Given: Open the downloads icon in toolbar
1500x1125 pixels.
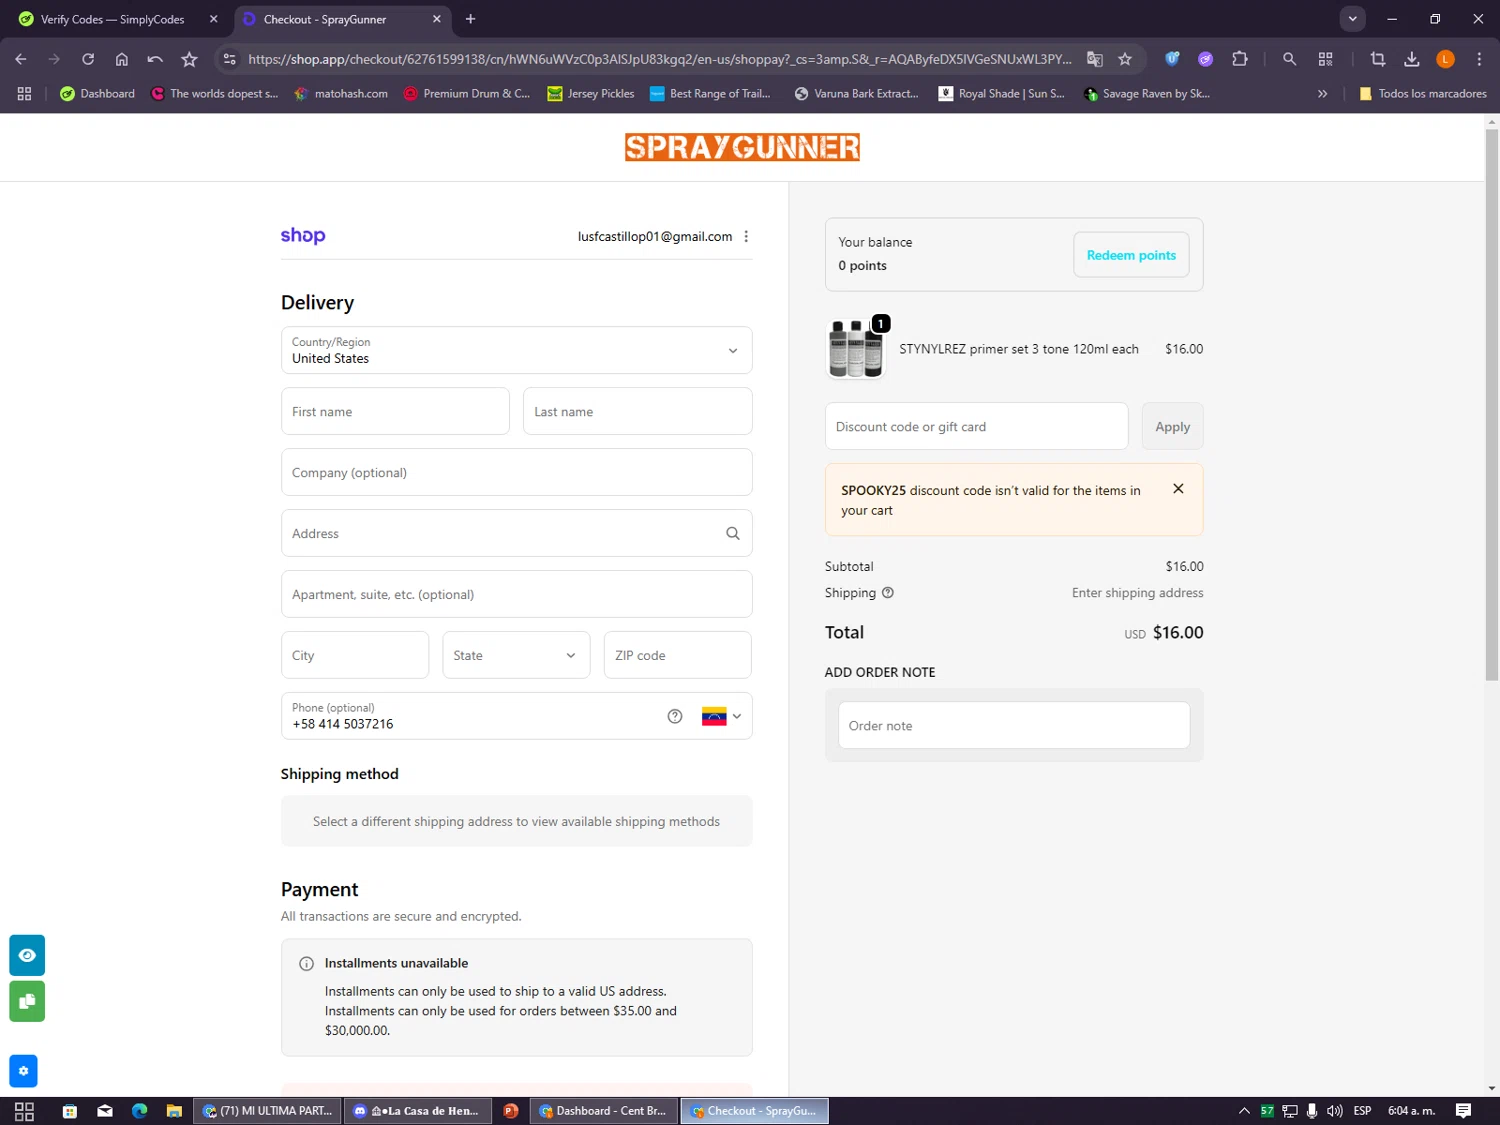Looking at the screenshot, I should pos(1412,59).
